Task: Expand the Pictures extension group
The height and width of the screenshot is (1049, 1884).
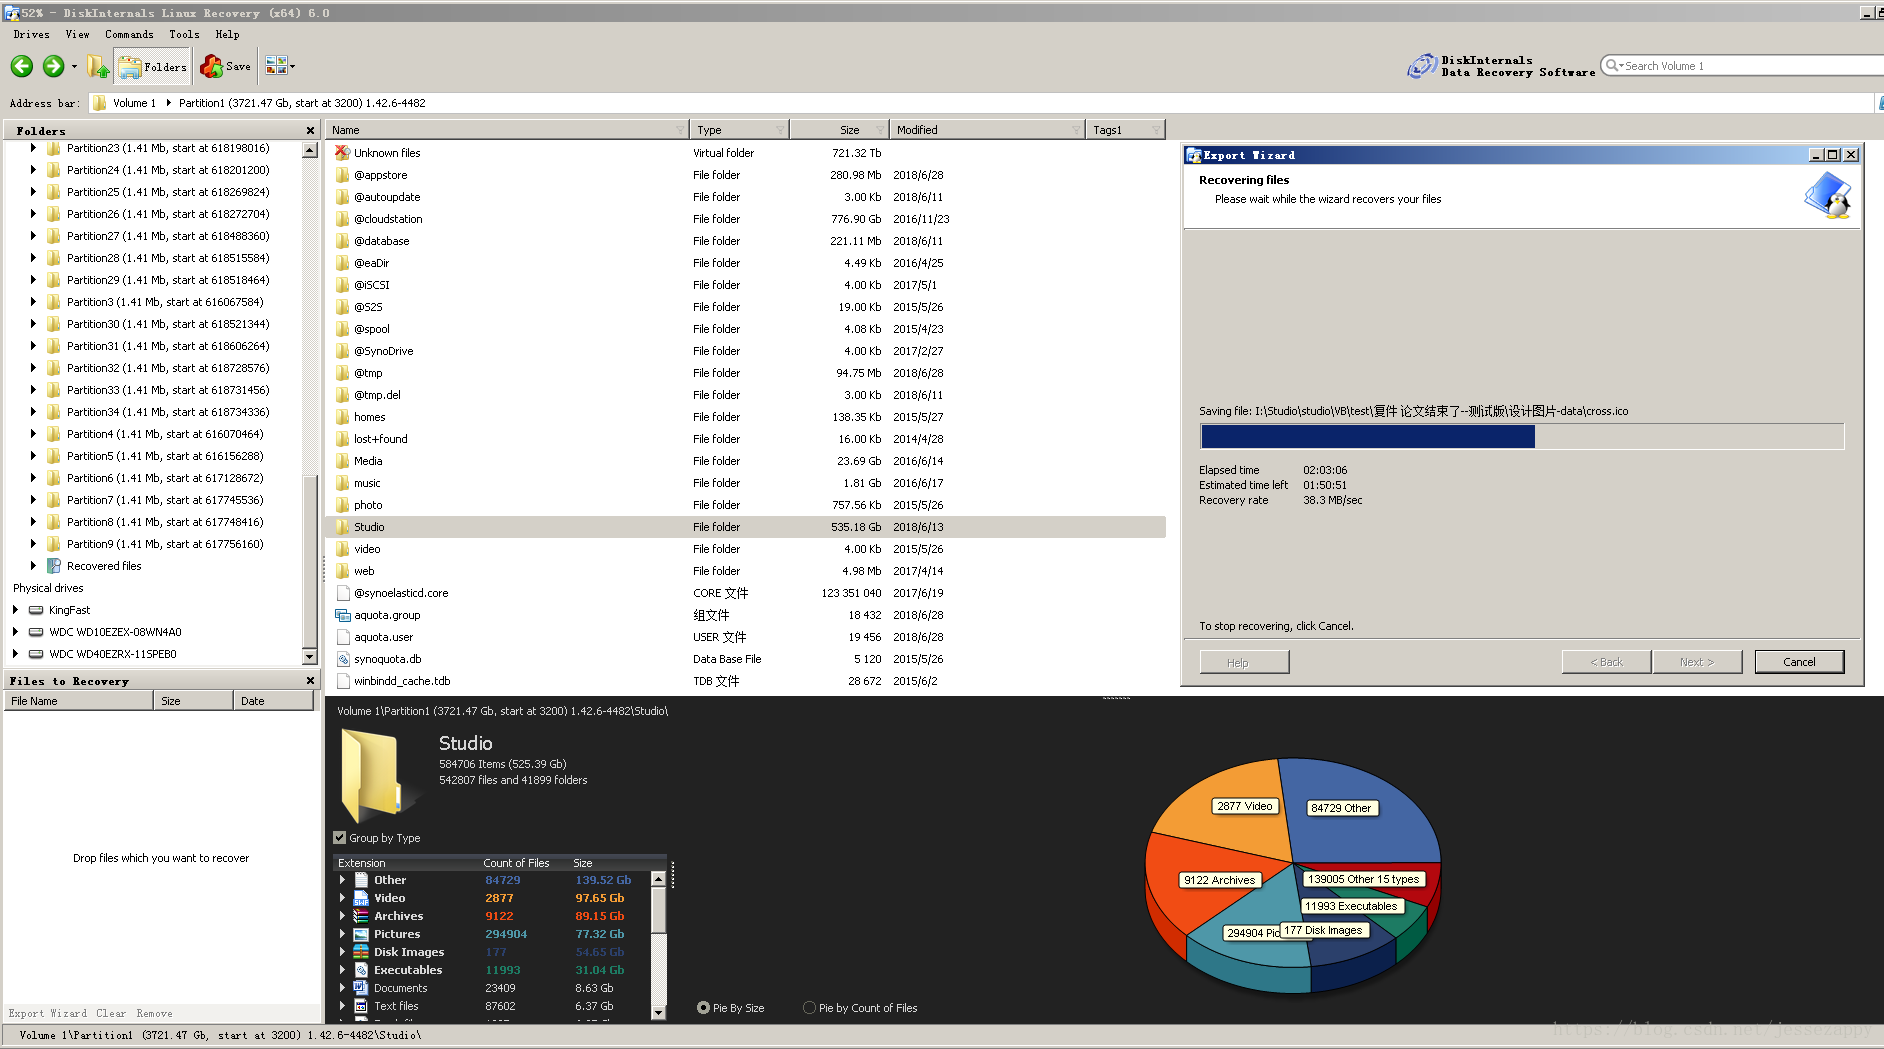Action: 342,934
